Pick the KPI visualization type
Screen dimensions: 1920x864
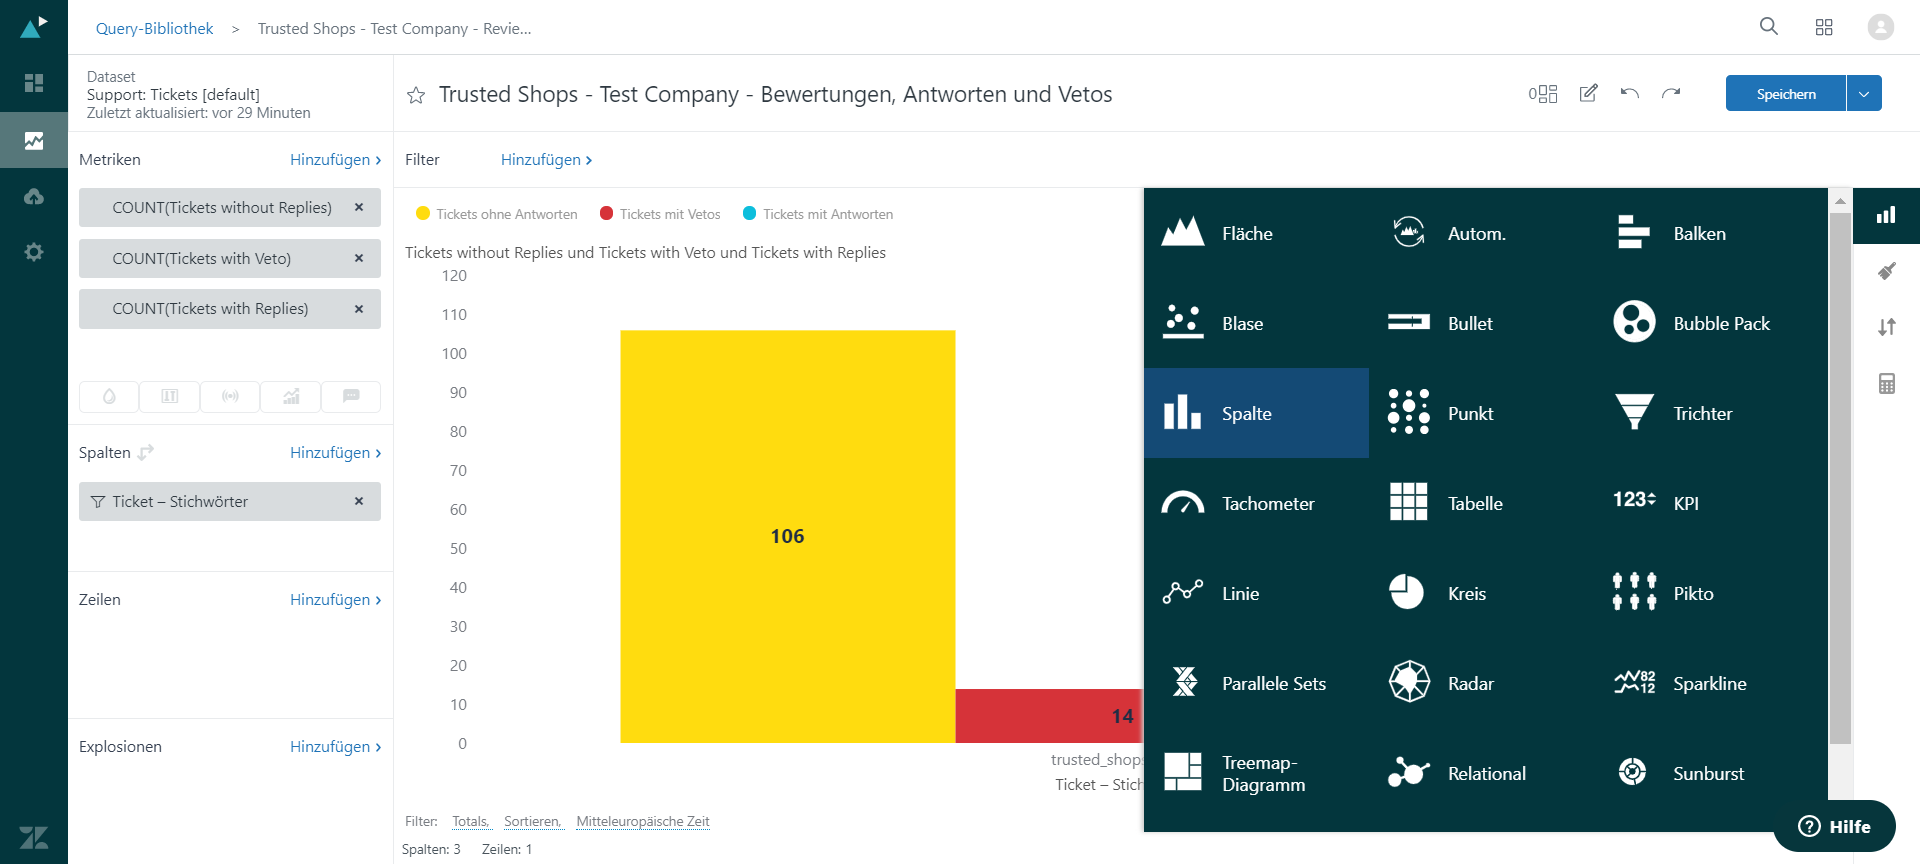(x=1708, y=503)
